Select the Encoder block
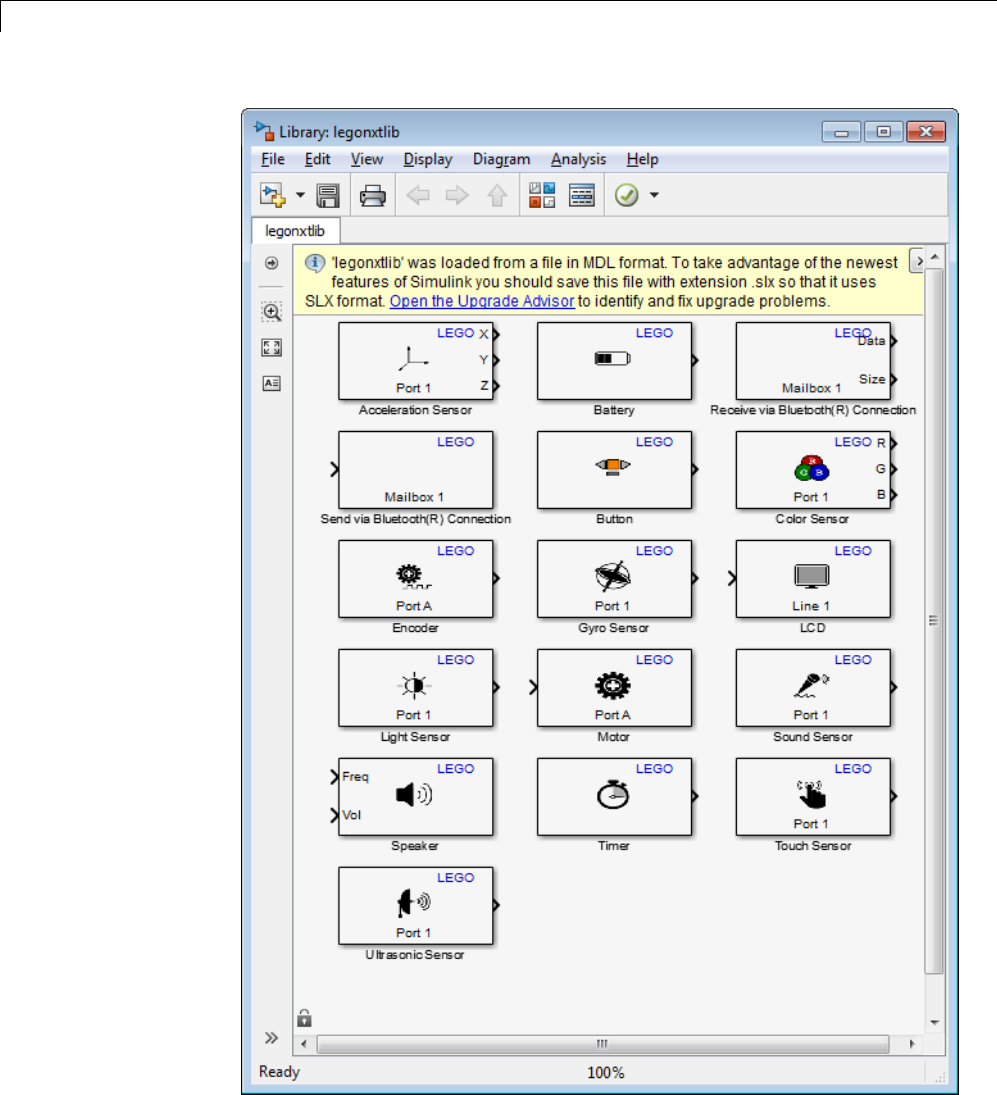Image resolution: width=997 pixels, height=1095 pixels. point(415,578)
